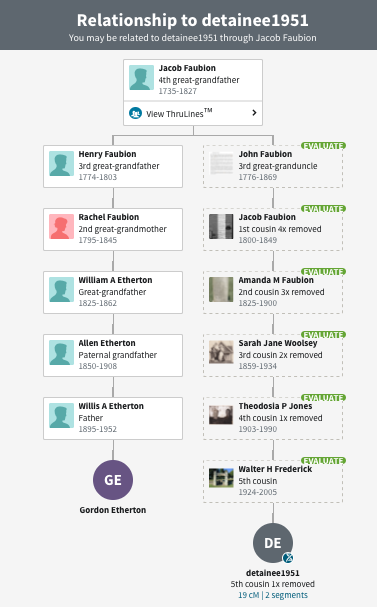Viewport: 377px width, 607px height.
Task: Click Jacob Faubion 4th great-grandfather avatar icon
Action: (x=141, y=77)
